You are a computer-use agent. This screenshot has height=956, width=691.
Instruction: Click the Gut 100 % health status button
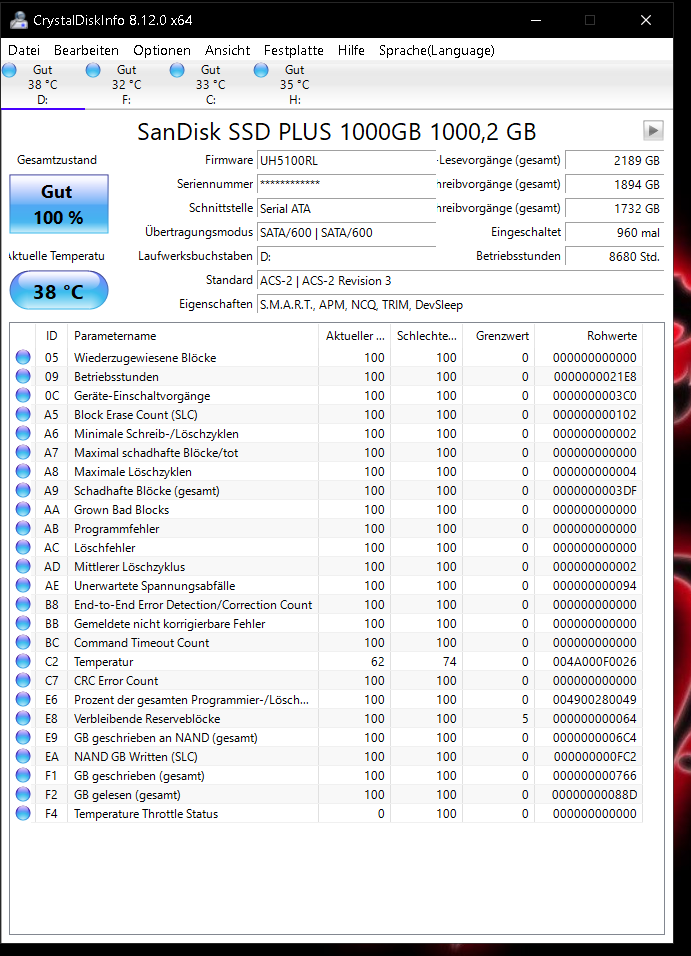59,204
